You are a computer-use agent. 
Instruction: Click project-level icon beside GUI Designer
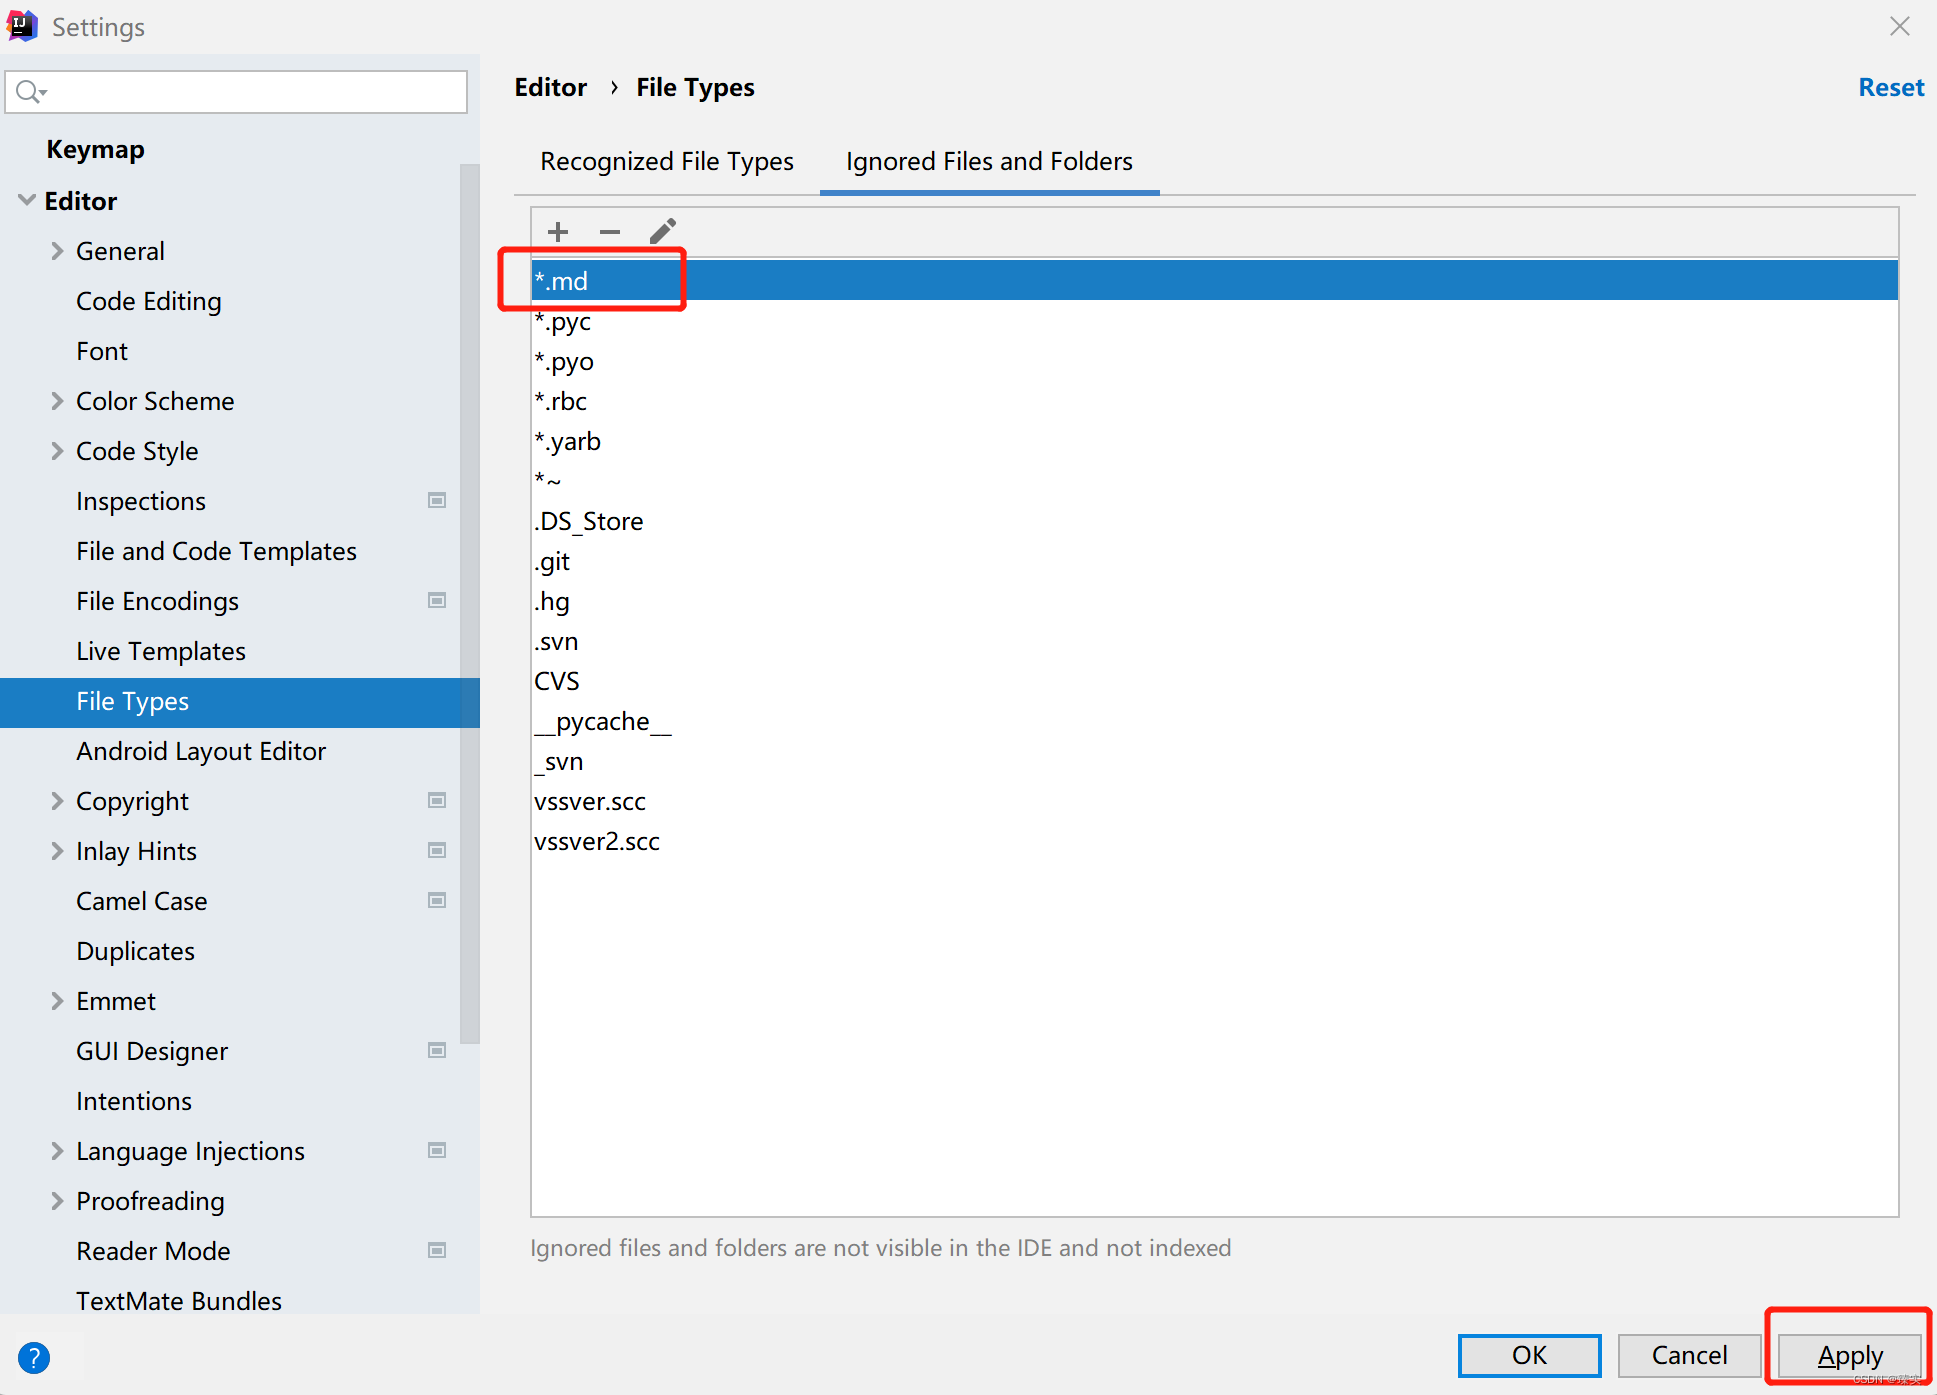437,1050
